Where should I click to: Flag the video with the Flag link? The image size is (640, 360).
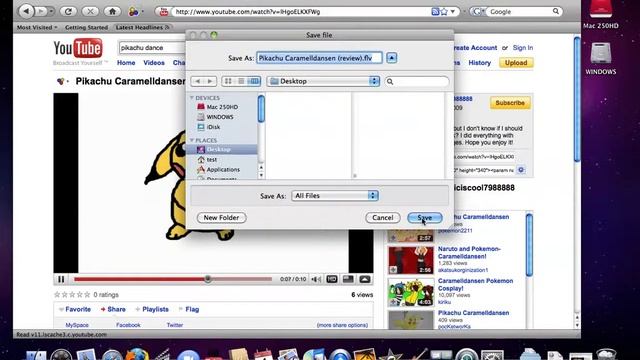pos(189,309)
